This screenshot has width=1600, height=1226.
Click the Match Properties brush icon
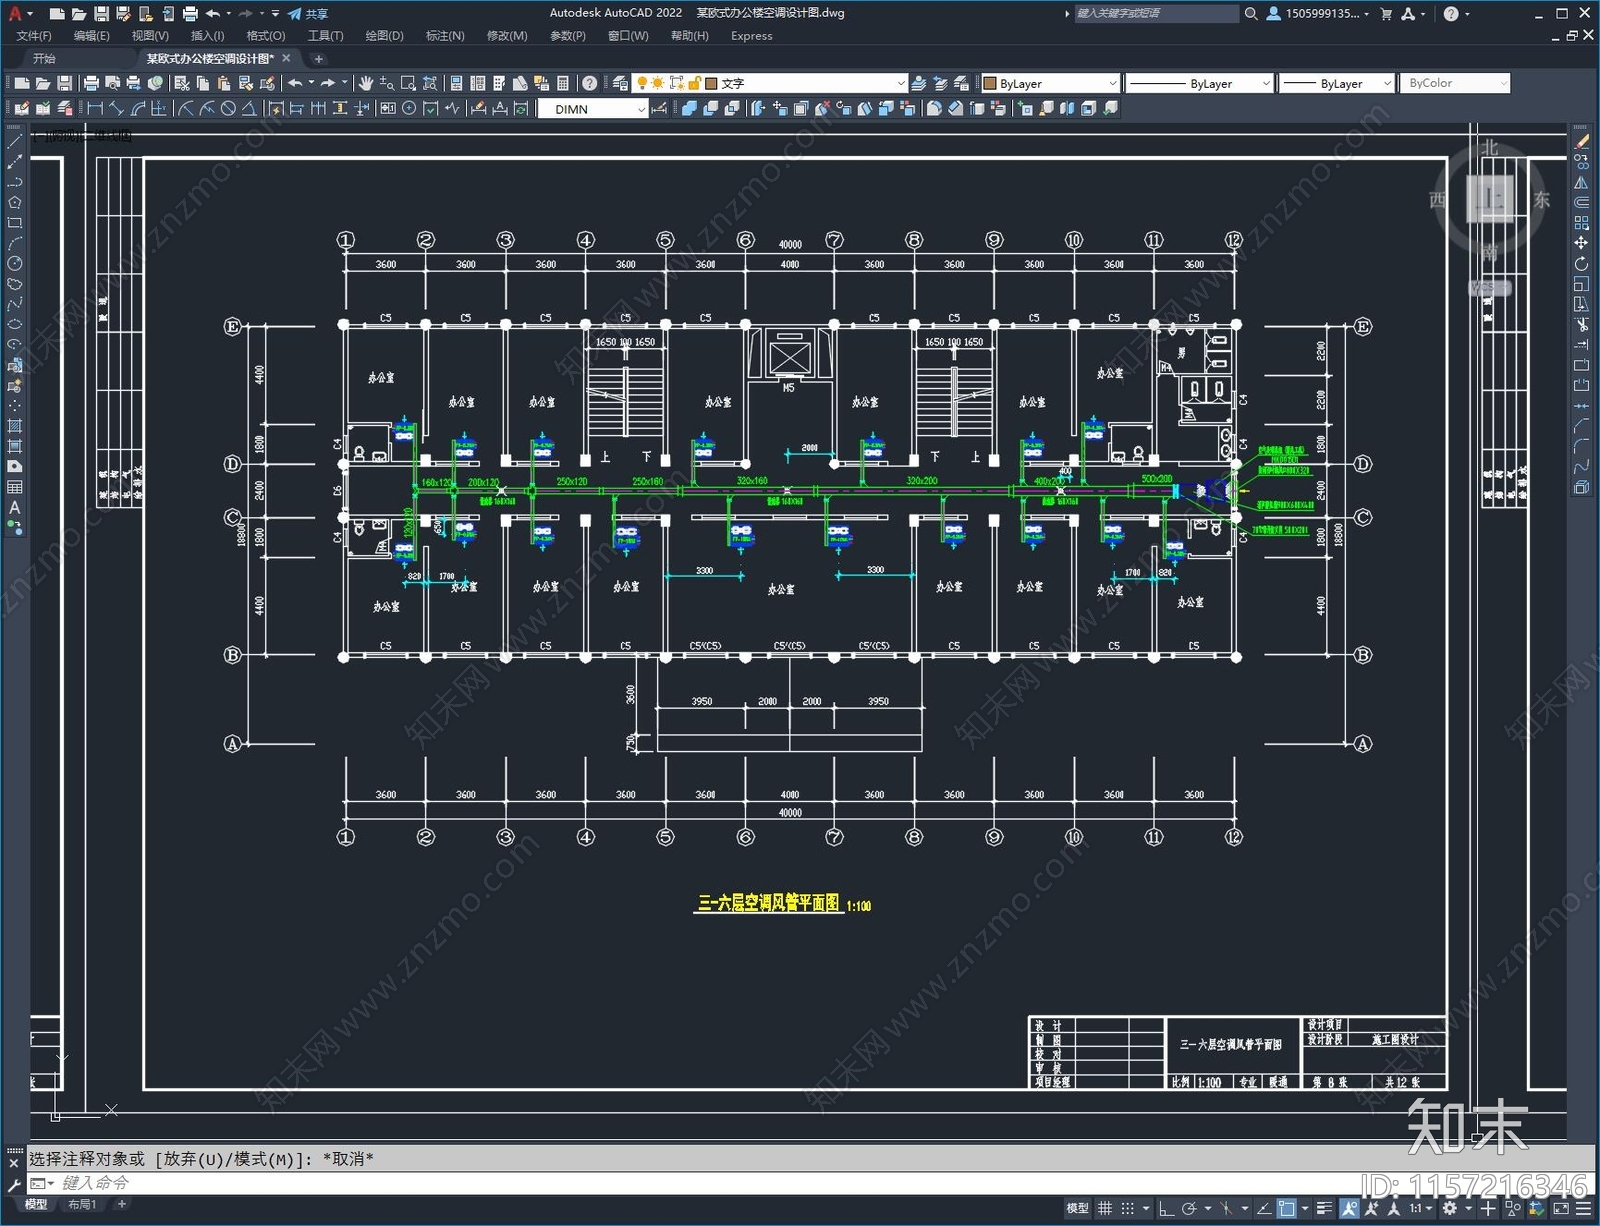tap(267, 83)
